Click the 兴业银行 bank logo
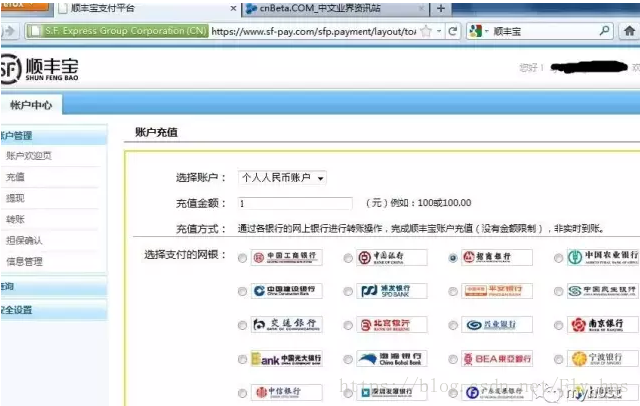Viewport: 640px width, 406px height. pos(497,324)
